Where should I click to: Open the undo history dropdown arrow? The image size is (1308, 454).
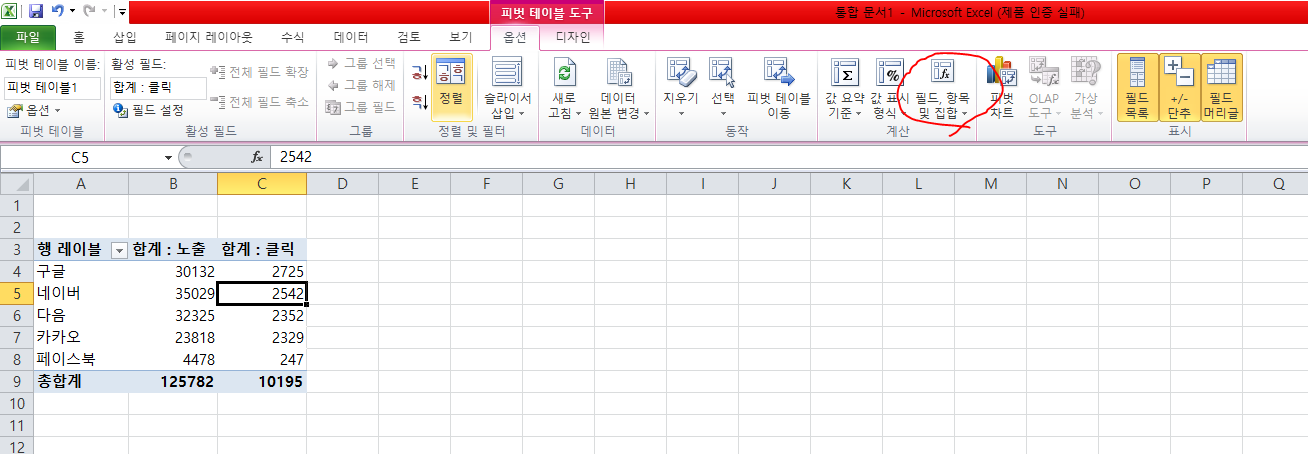click(x=71, y=13)
